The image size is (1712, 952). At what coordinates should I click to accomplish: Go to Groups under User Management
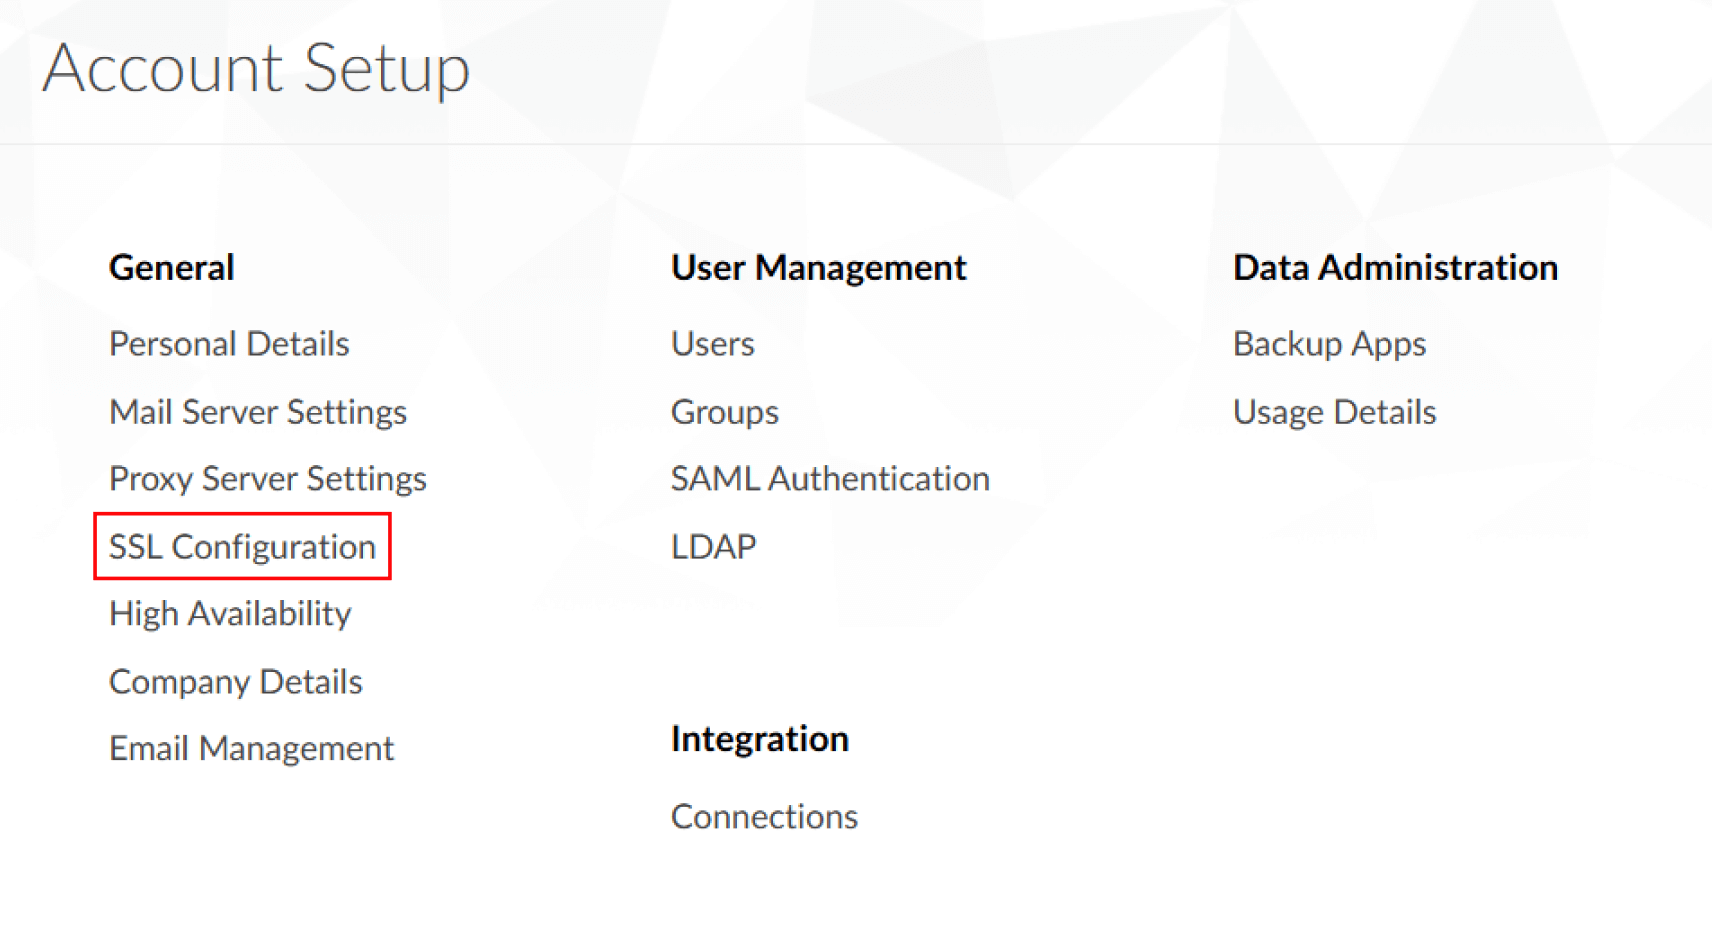[x=724, y=412]
